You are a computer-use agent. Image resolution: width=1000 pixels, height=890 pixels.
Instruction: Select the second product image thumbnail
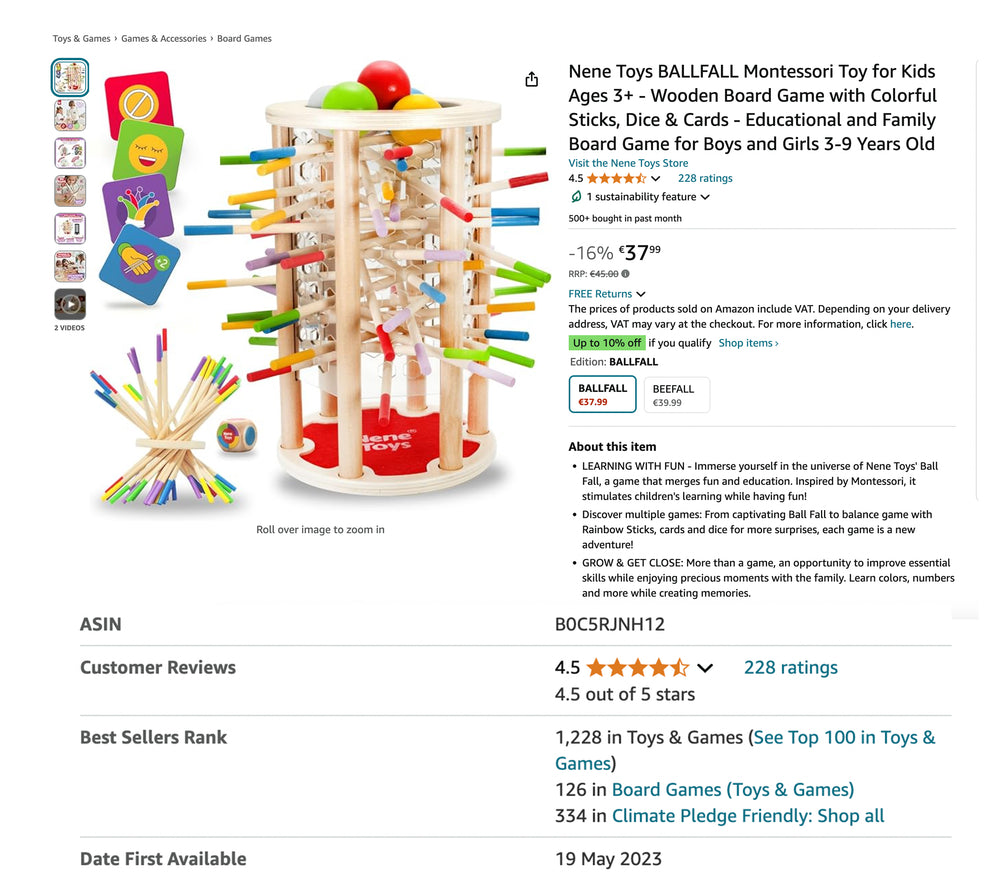pos(70,115)
